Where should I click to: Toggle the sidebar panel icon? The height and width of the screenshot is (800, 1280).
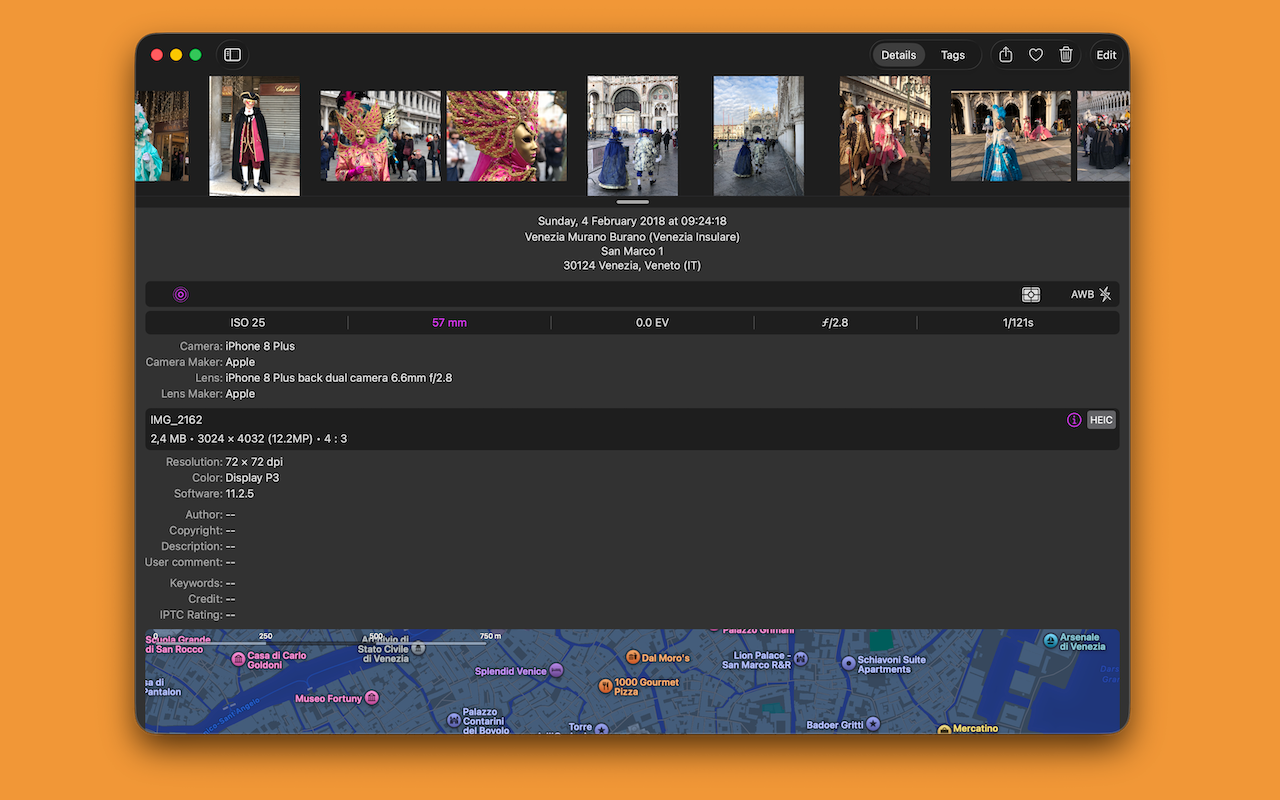232,55
